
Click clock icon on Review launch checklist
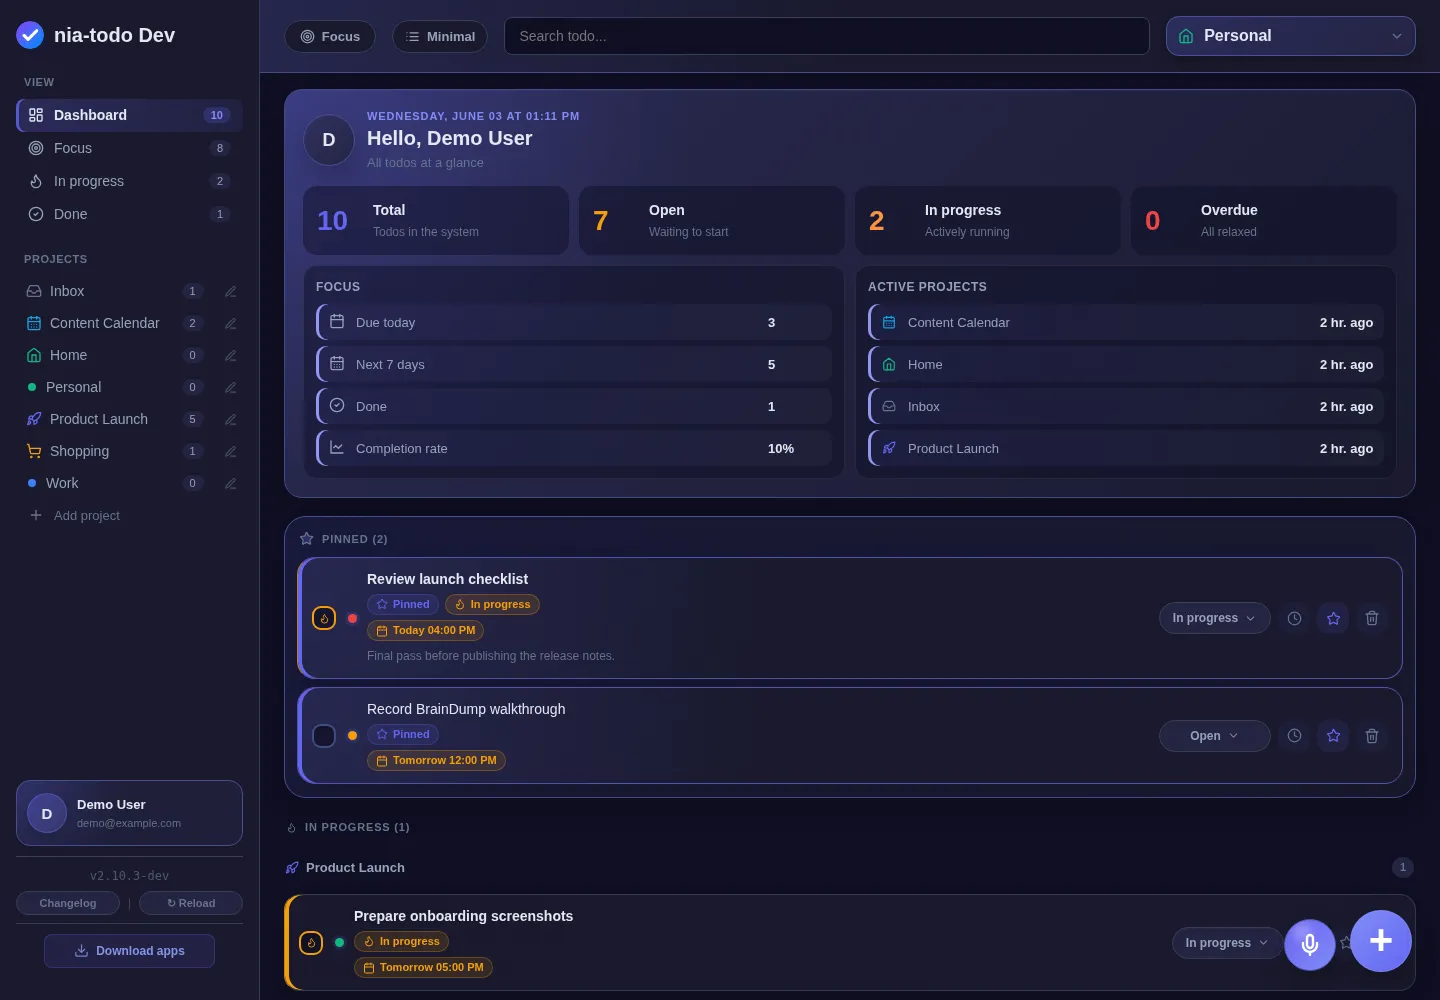(x=1294, y=618)
